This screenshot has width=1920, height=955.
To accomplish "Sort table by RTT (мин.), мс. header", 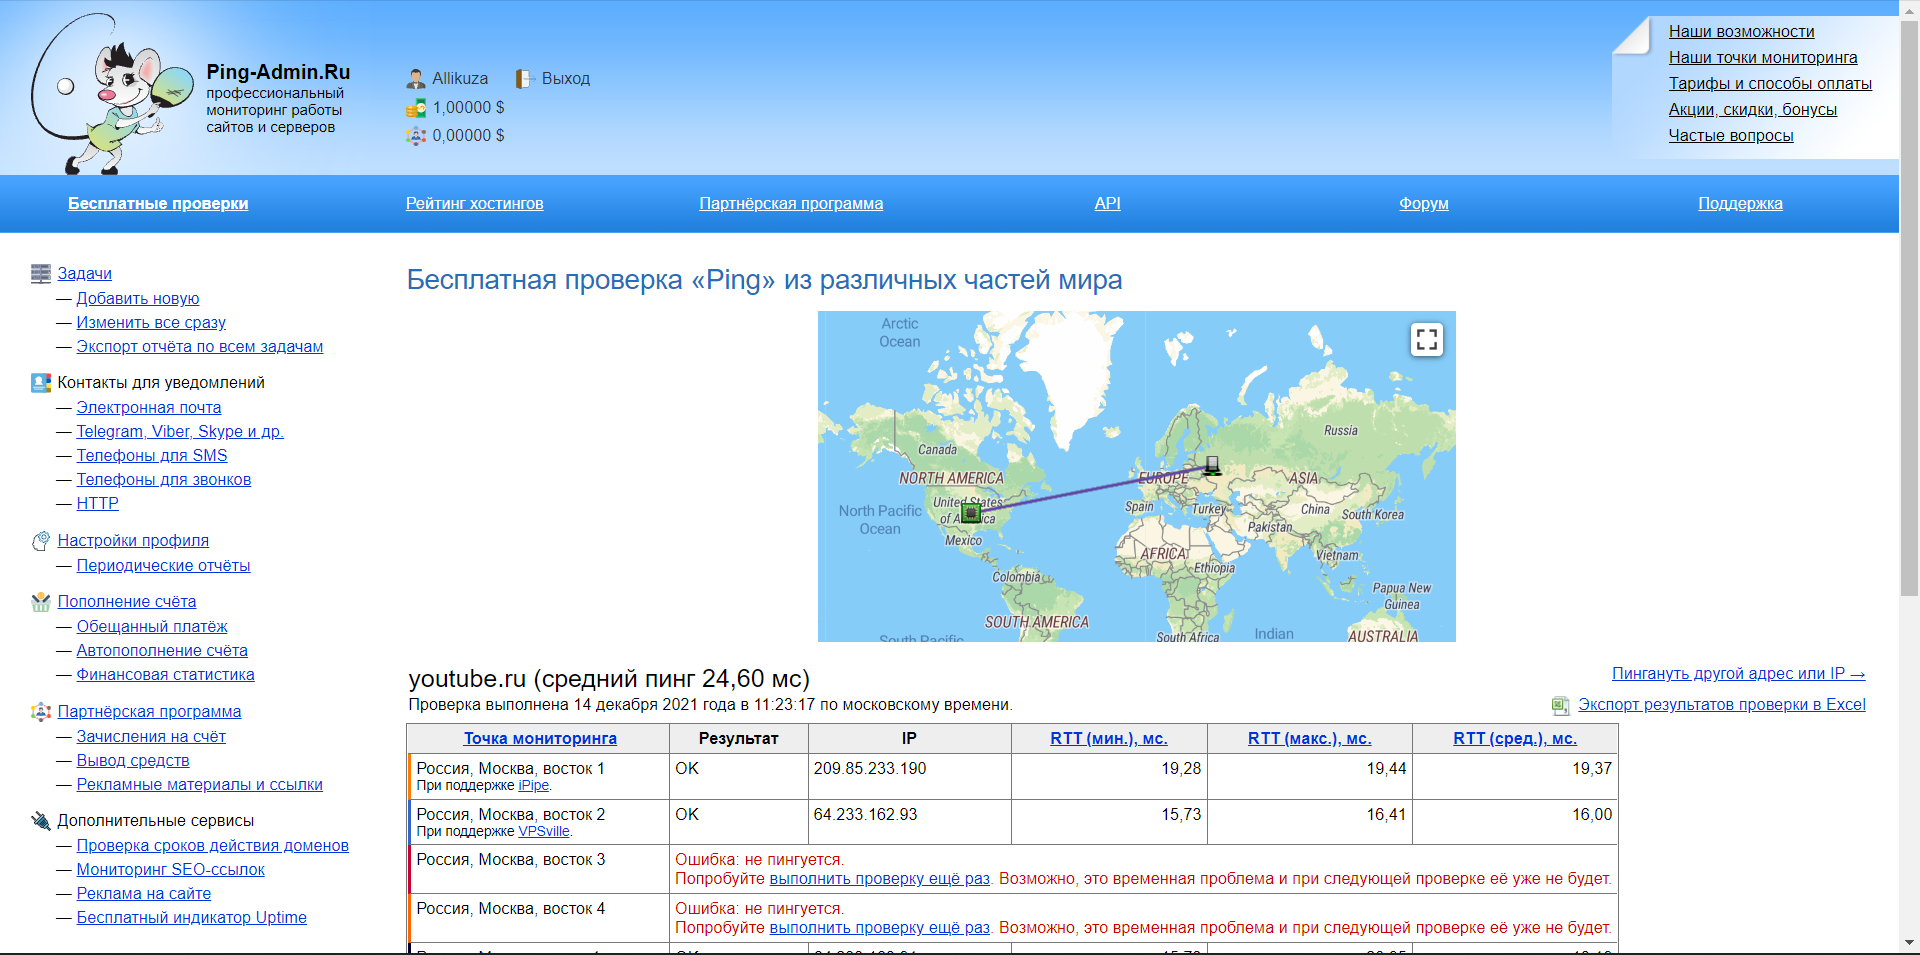I will point(1109,739).
